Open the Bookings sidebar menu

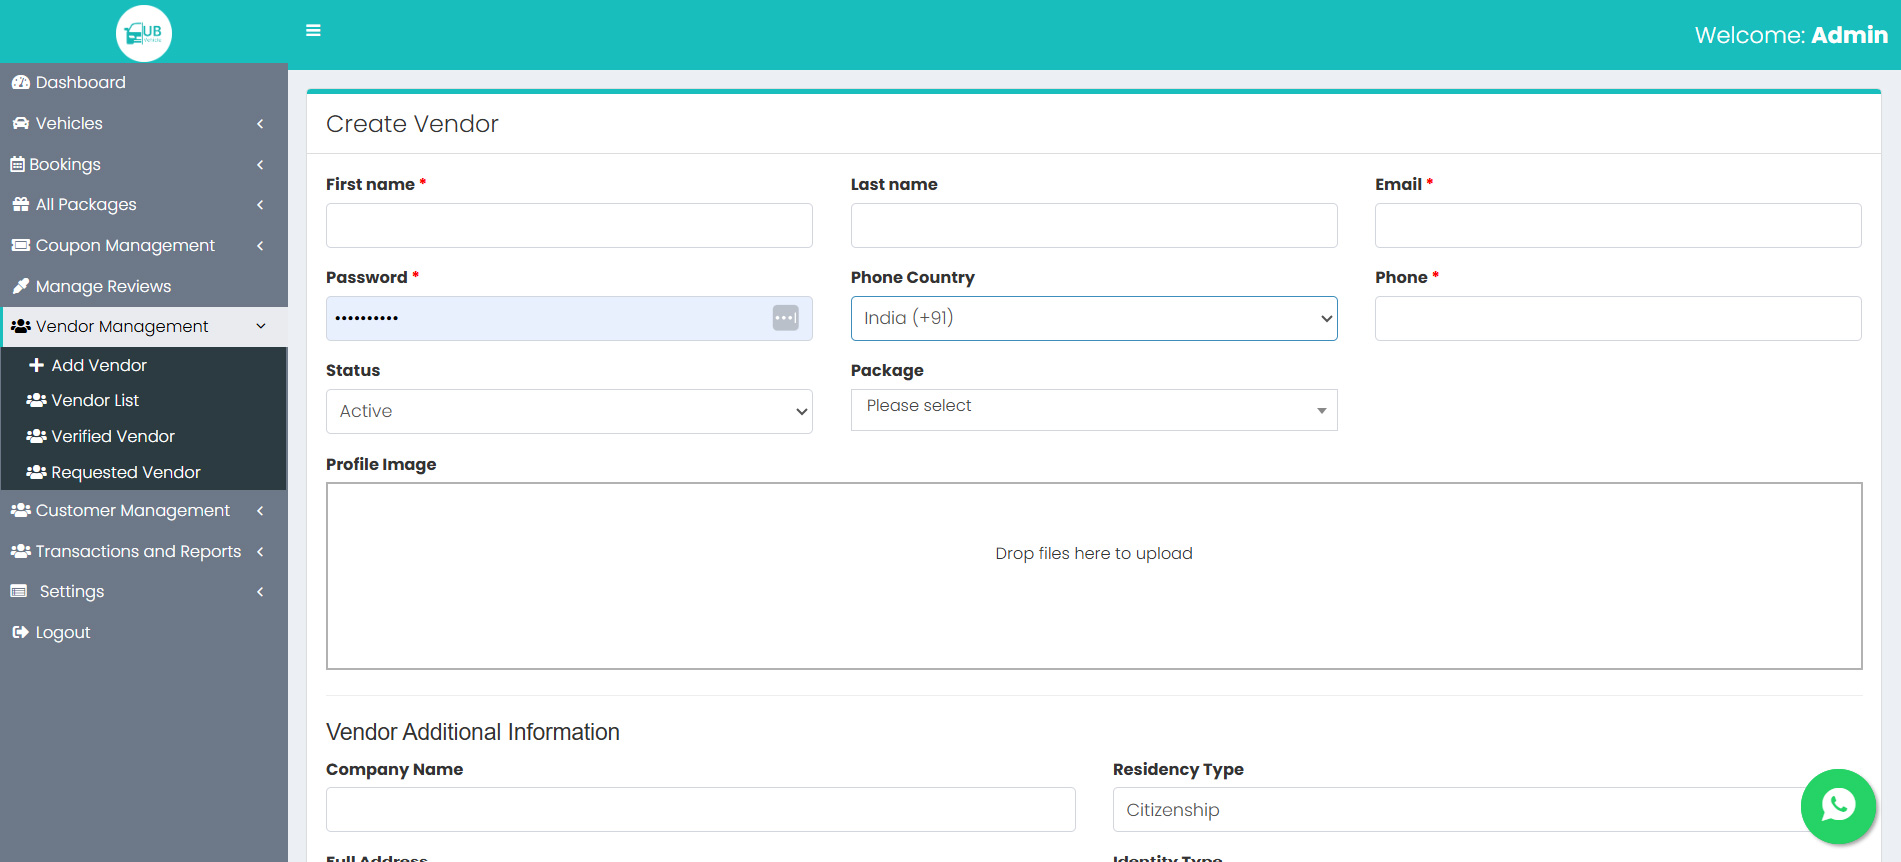point(144,164)
